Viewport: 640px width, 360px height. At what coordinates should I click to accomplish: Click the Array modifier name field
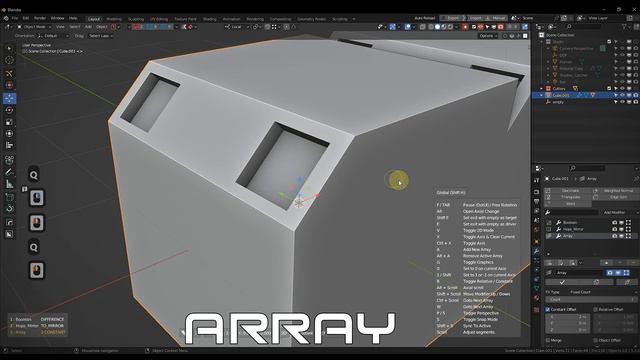coord(579,273)
